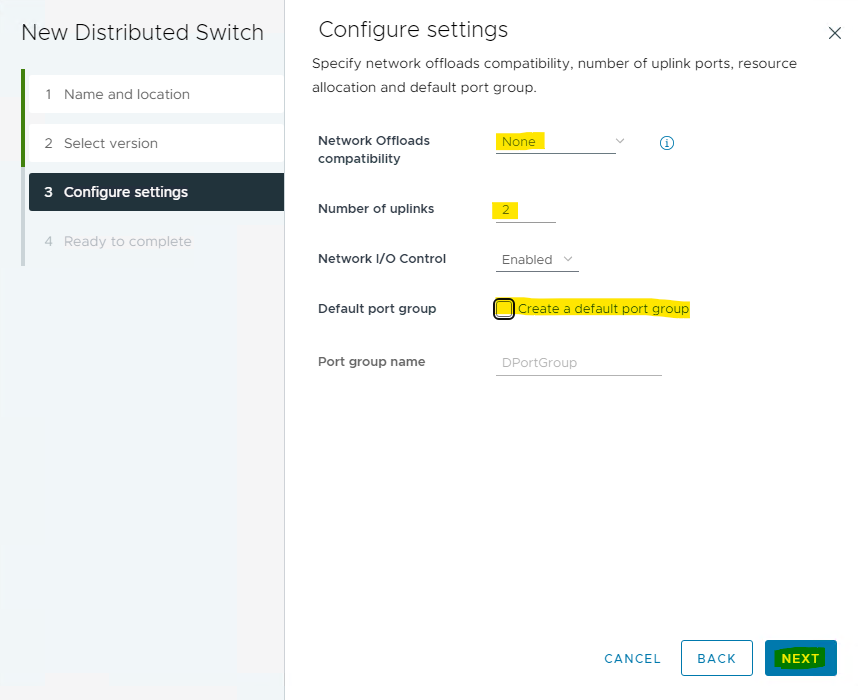Click the info icon beside Network Offloads compatibility

[x=667, y=143]
